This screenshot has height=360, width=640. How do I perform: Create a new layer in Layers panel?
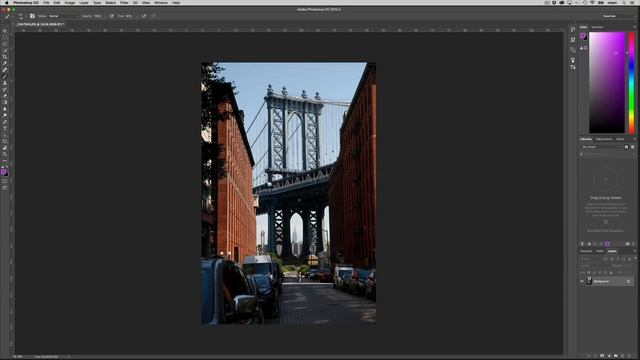622,356
